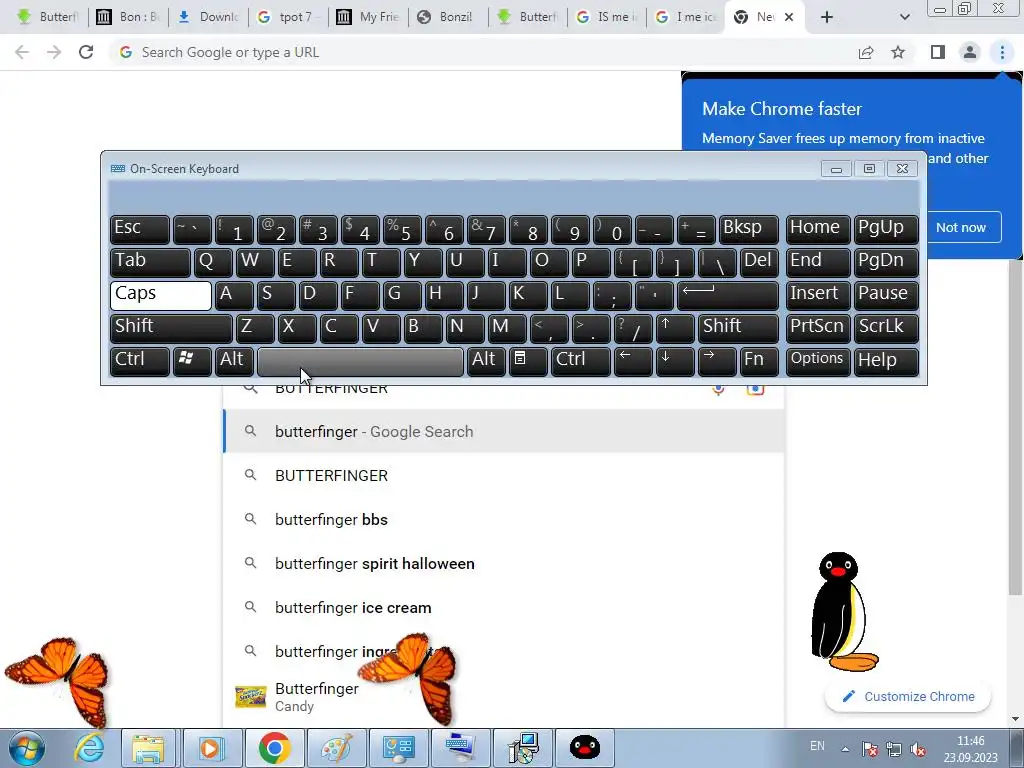Toggle the right Ctrl key

pos(581,361)
